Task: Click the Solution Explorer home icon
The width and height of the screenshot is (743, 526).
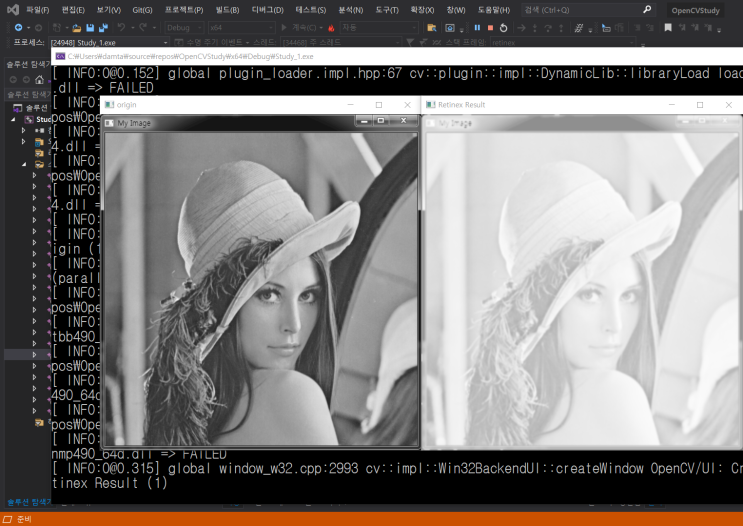Action: tap(40, 79)
